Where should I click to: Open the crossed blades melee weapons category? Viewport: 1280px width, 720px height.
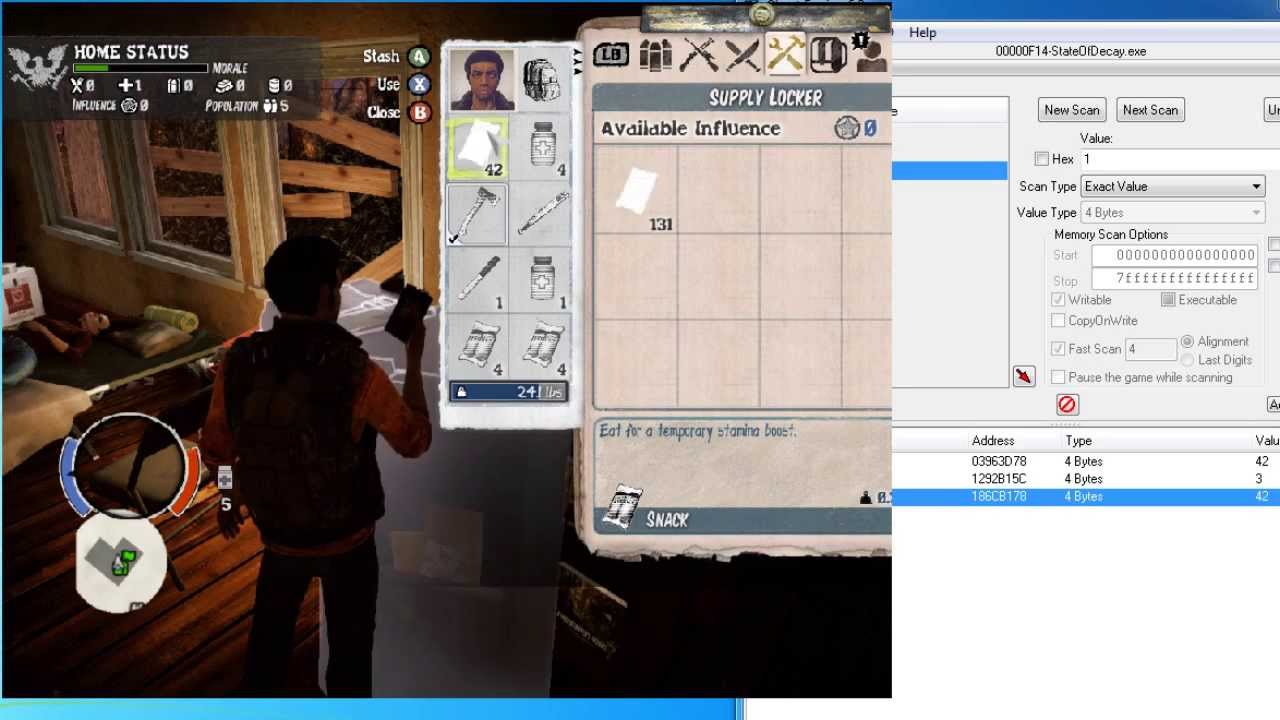pos(741,54)
